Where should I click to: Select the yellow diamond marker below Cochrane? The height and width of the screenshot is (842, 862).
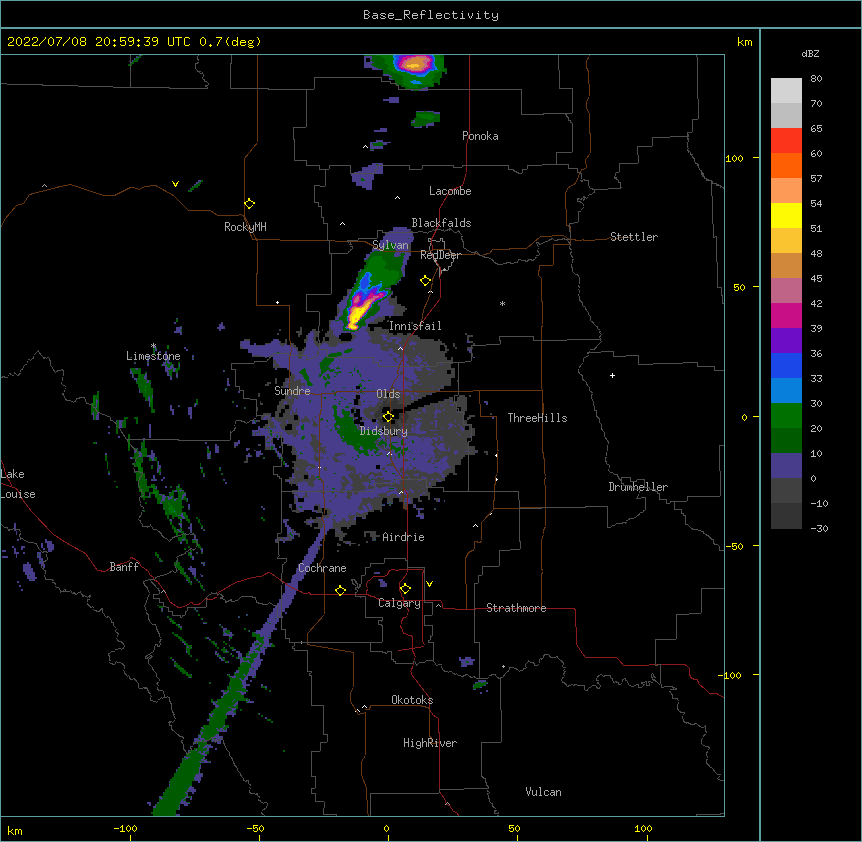click(x=340, y=590)
